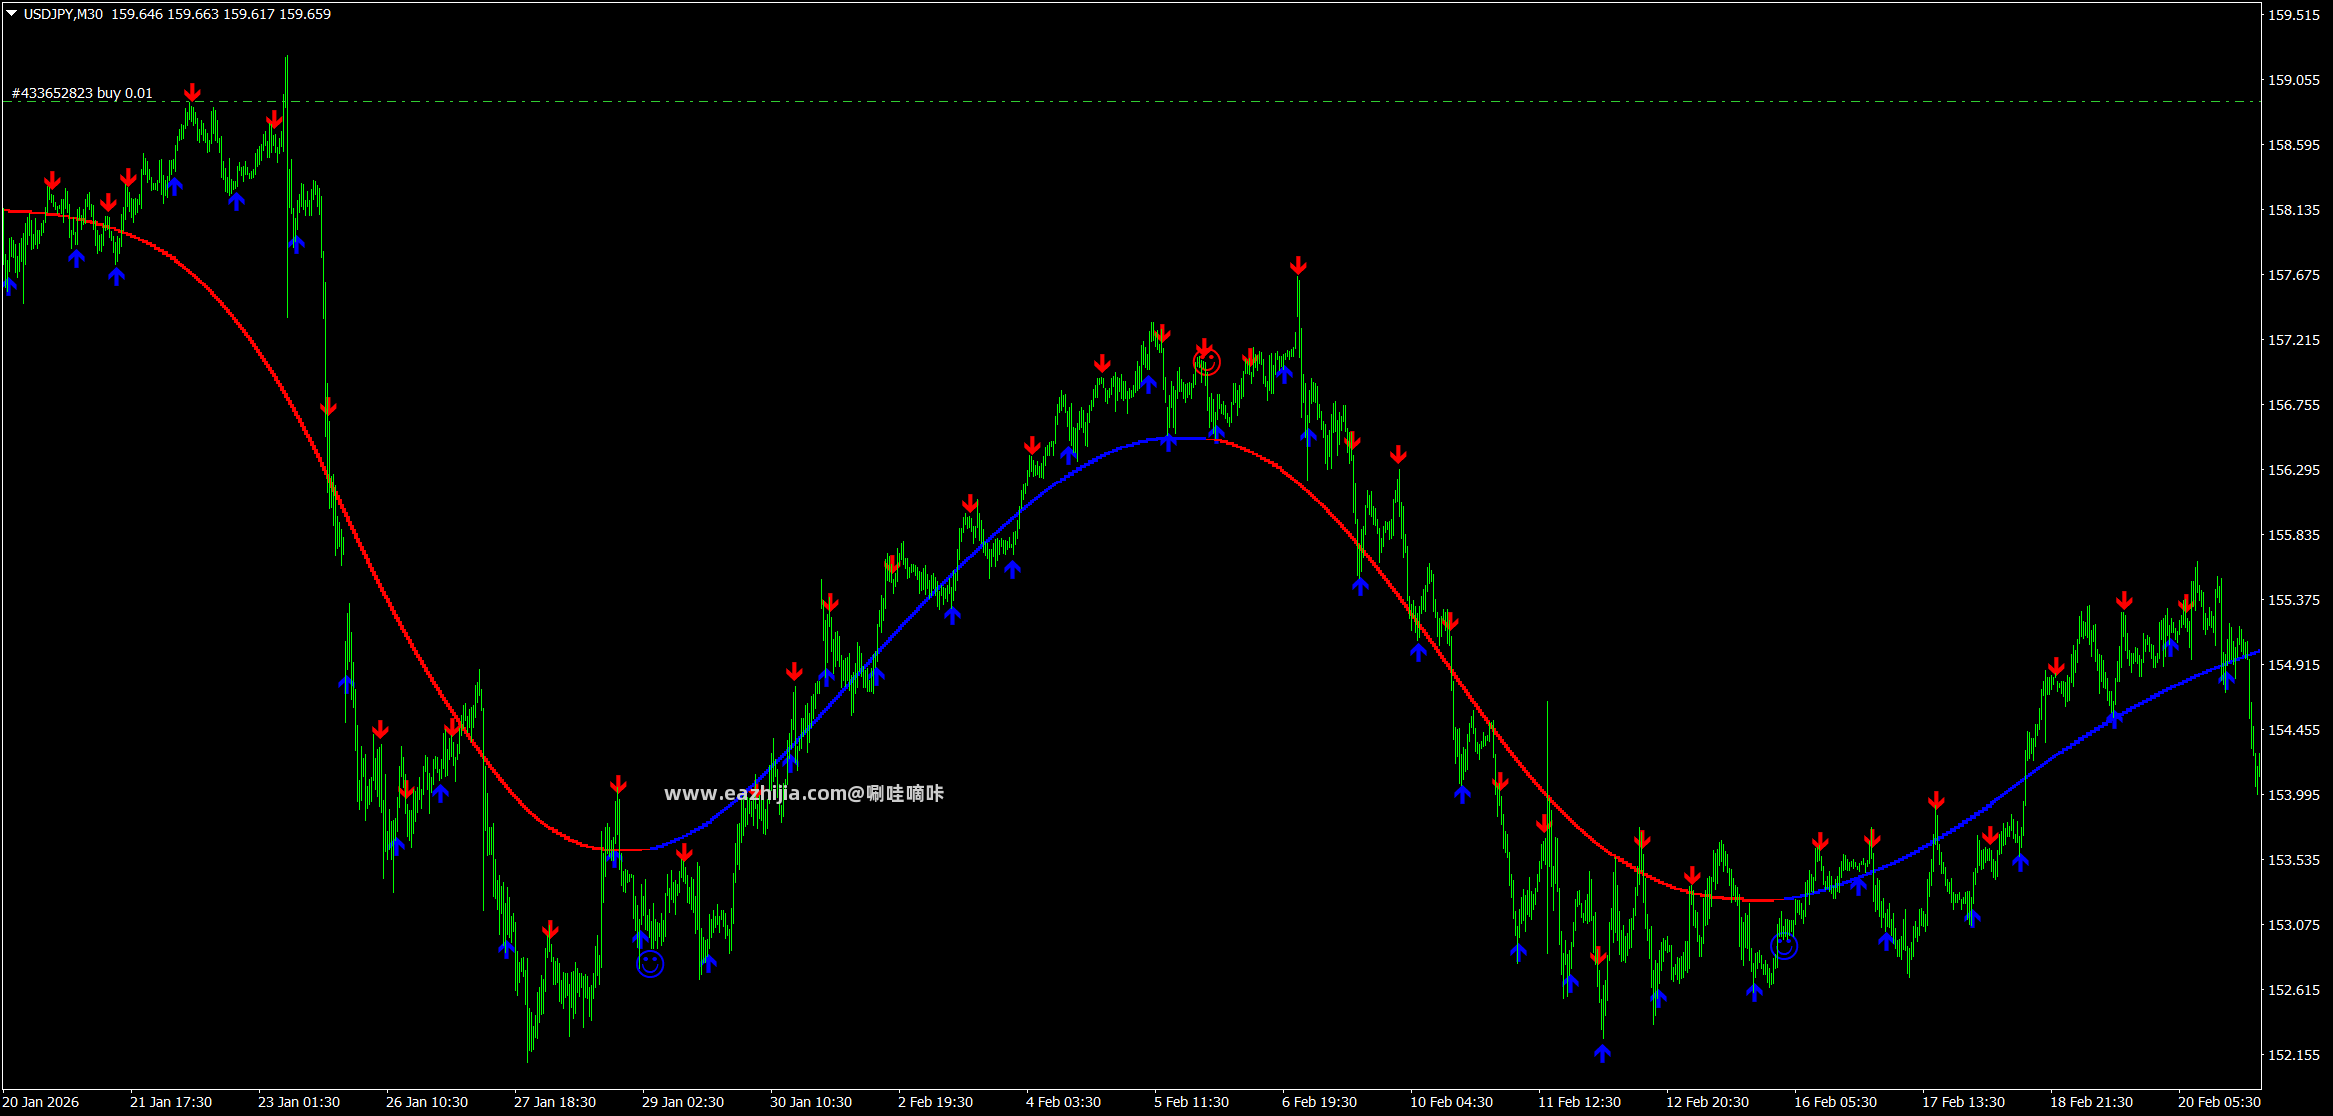The width and height of the screenshot is (2333, 1116).
Task: Click time label 17 Feb 13:30
Action: coord(1964,1102)
